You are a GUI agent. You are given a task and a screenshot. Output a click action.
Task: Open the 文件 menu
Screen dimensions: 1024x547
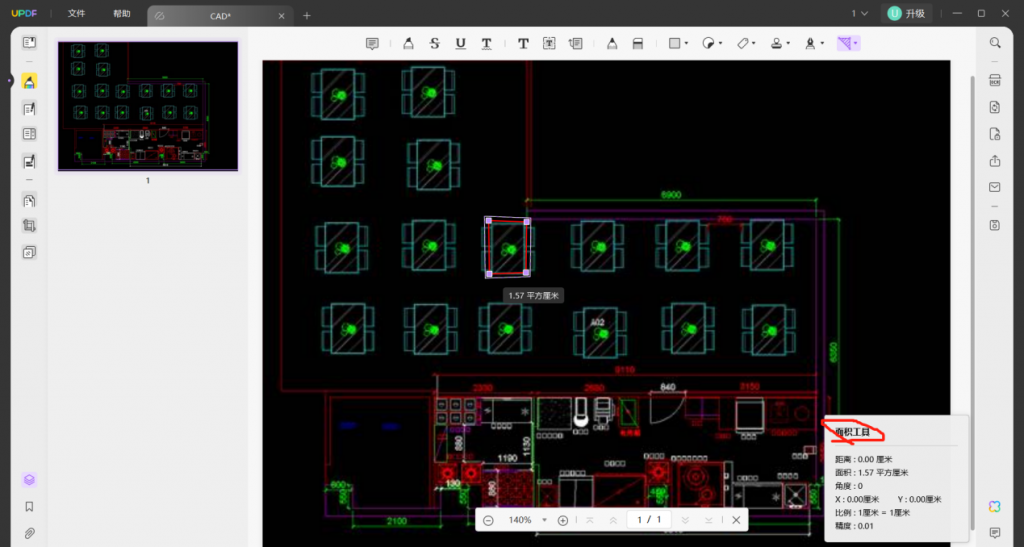point(76,14)
